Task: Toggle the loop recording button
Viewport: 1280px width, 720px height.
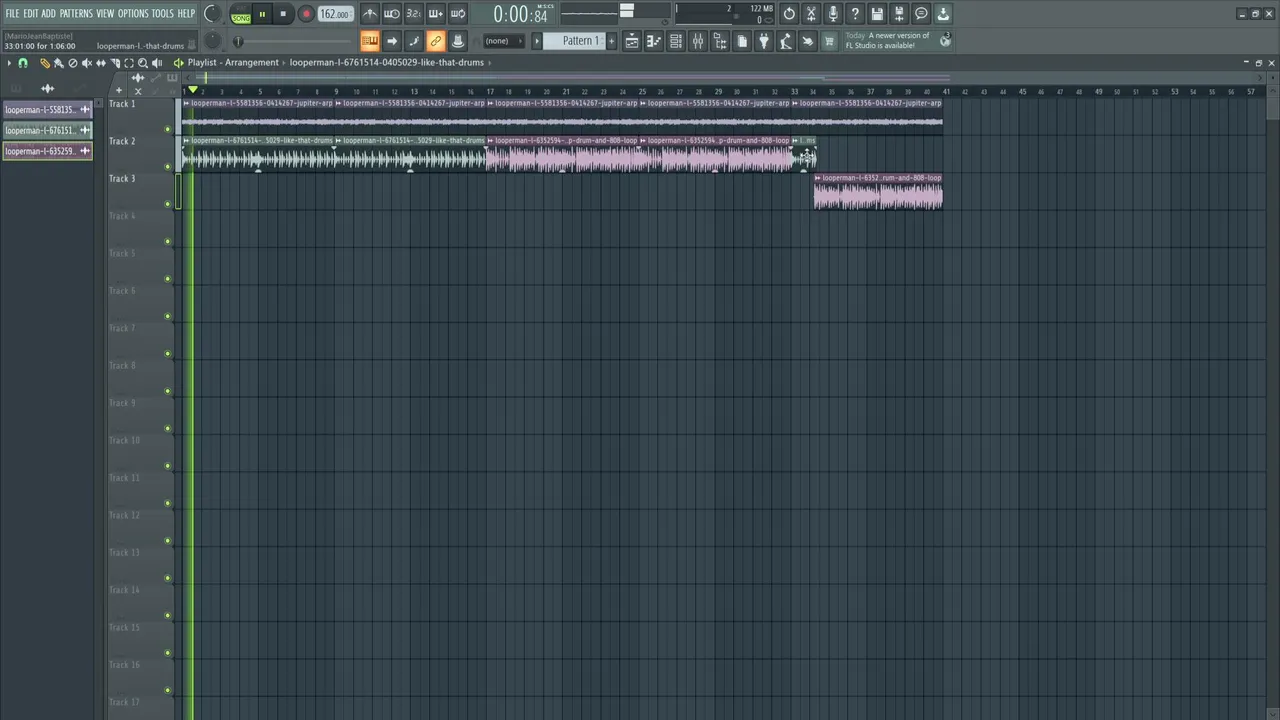Action: (x=458, y=14)
